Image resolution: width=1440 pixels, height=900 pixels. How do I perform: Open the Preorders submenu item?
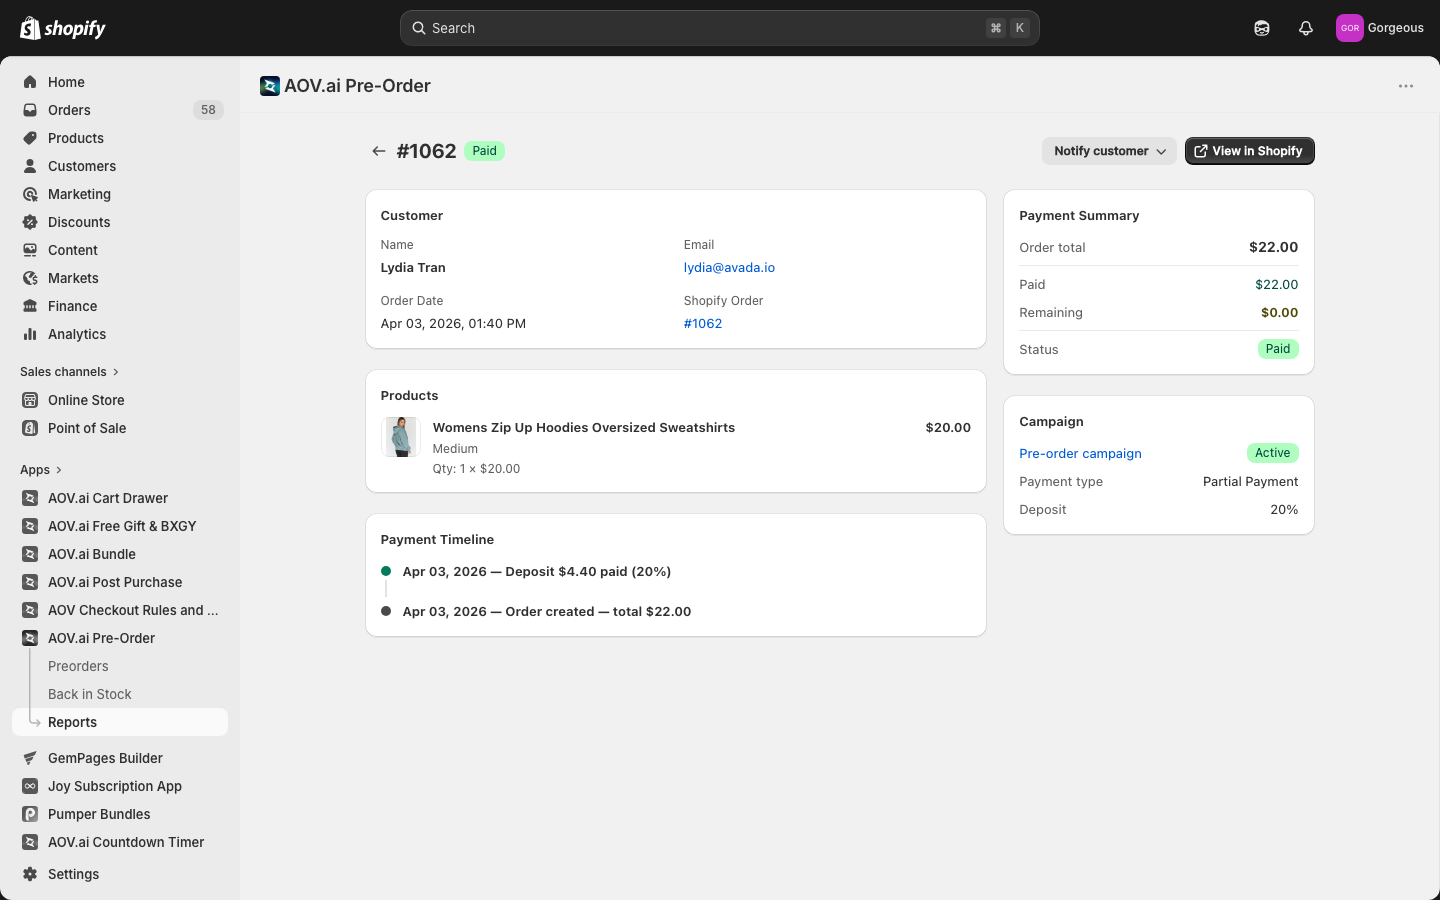pyautogui.click(x=78, y=666)
